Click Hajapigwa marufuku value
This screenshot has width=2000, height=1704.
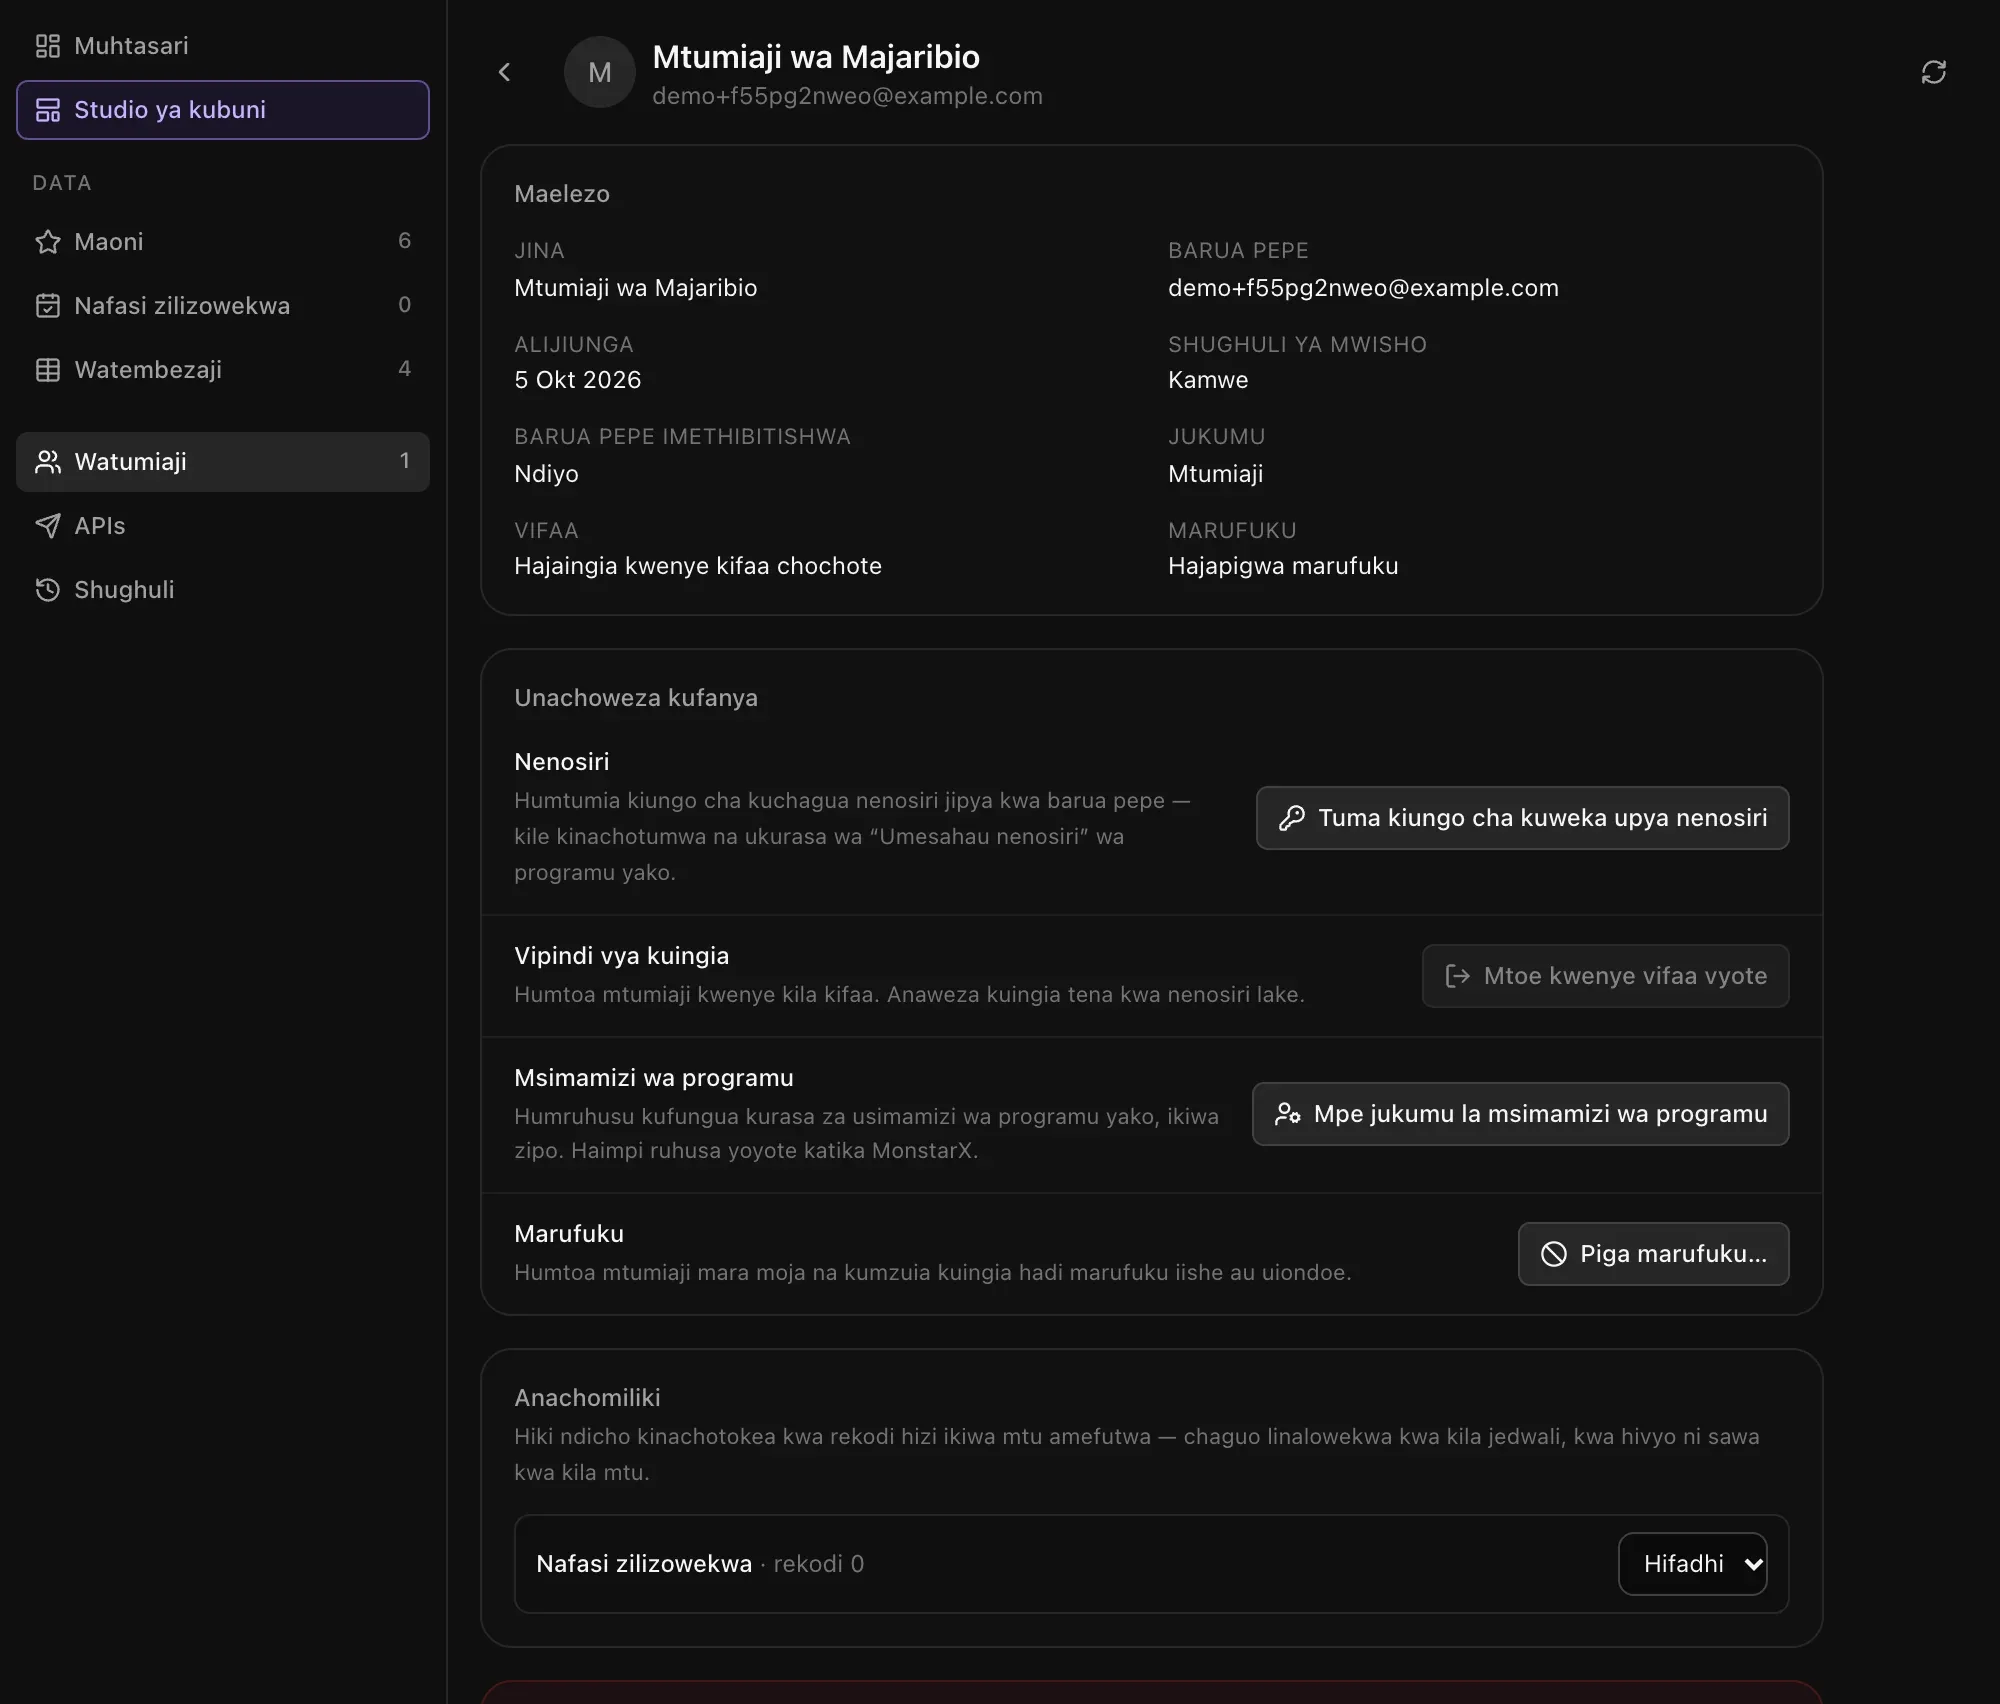click(1283, 566)
